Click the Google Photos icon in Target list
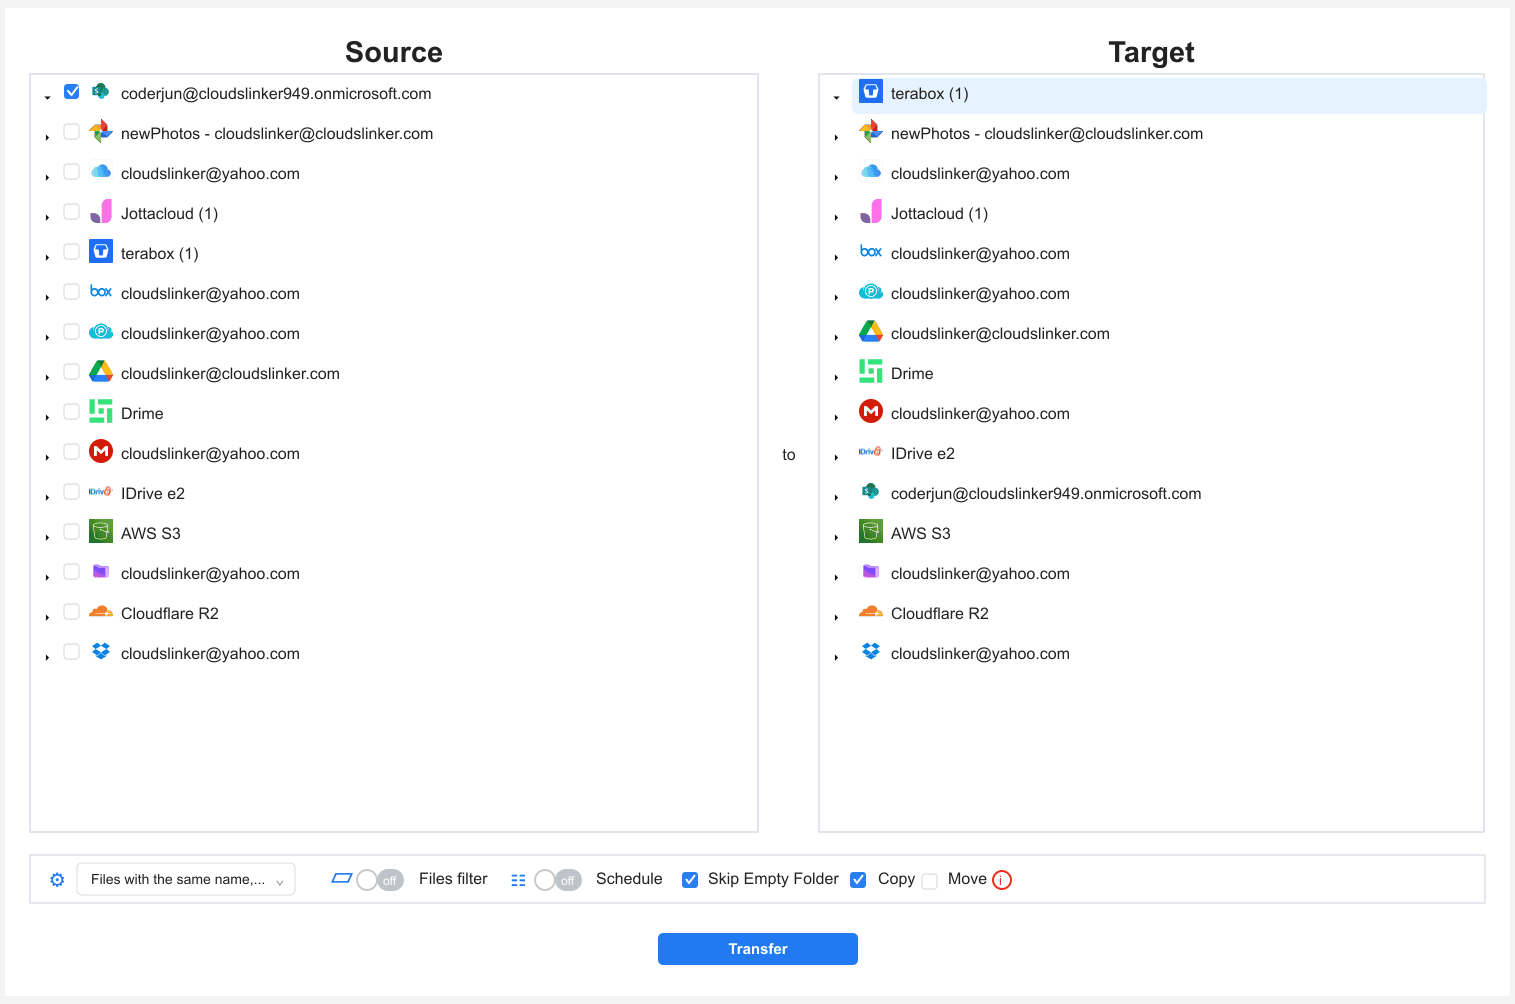 [x=871, y=131]
